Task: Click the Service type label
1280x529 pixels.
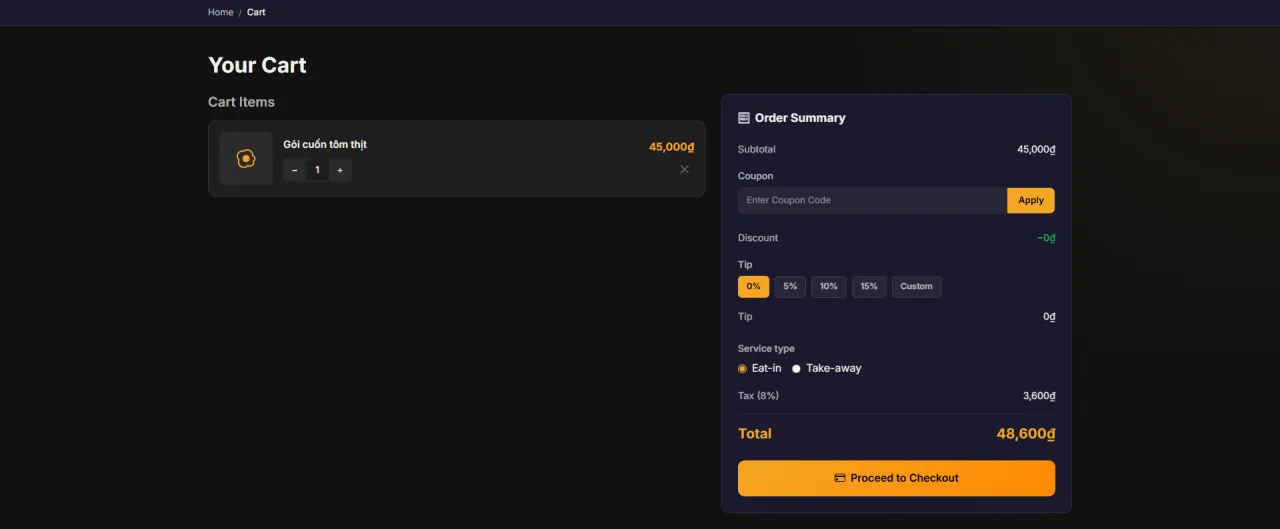Action: pos(766,349)
